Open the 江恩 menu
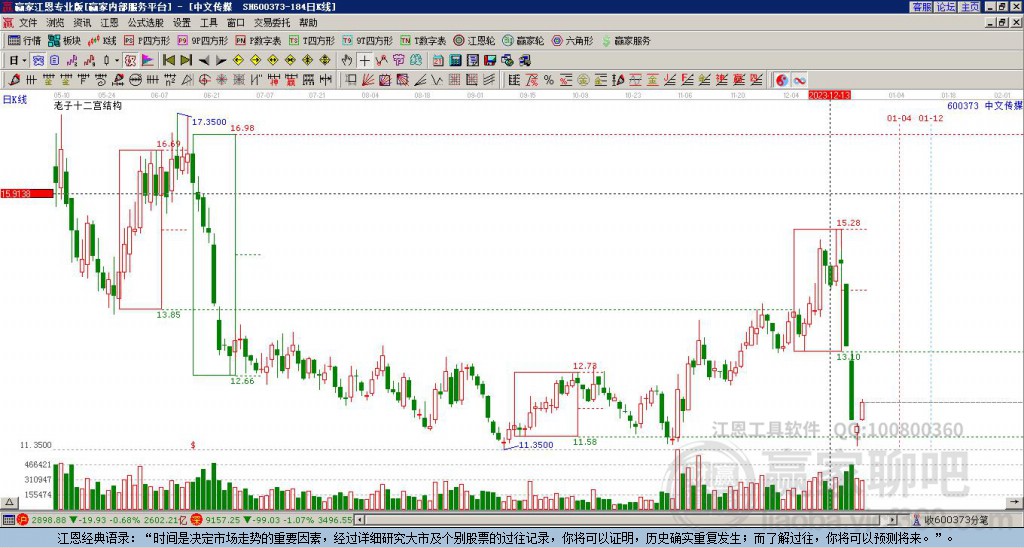 (109, 23)
